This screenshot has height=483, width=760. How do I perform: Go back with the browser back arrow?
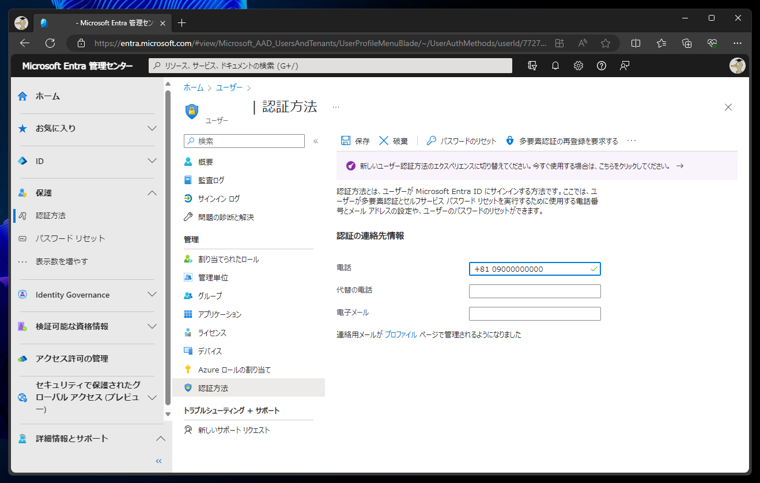click(25, 43)
